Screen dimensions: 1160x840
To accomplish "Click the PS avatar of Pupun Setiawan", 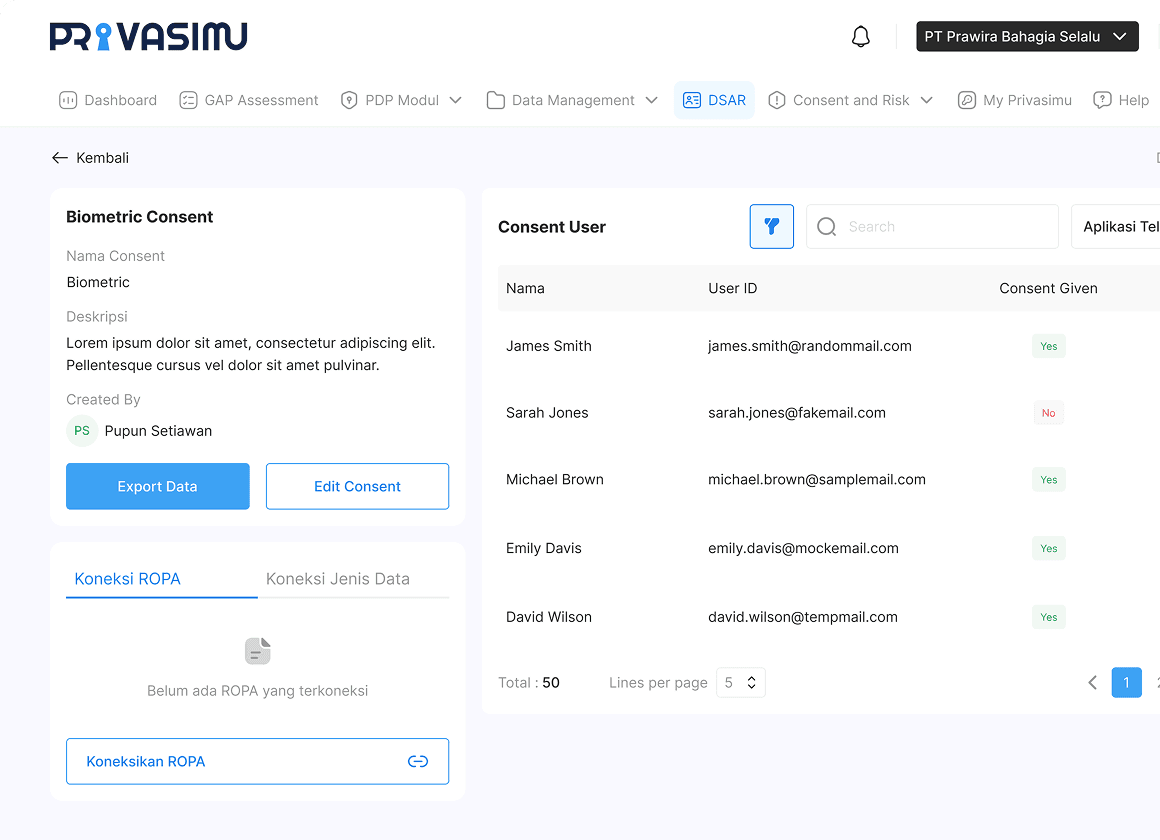I will point(82,431).
